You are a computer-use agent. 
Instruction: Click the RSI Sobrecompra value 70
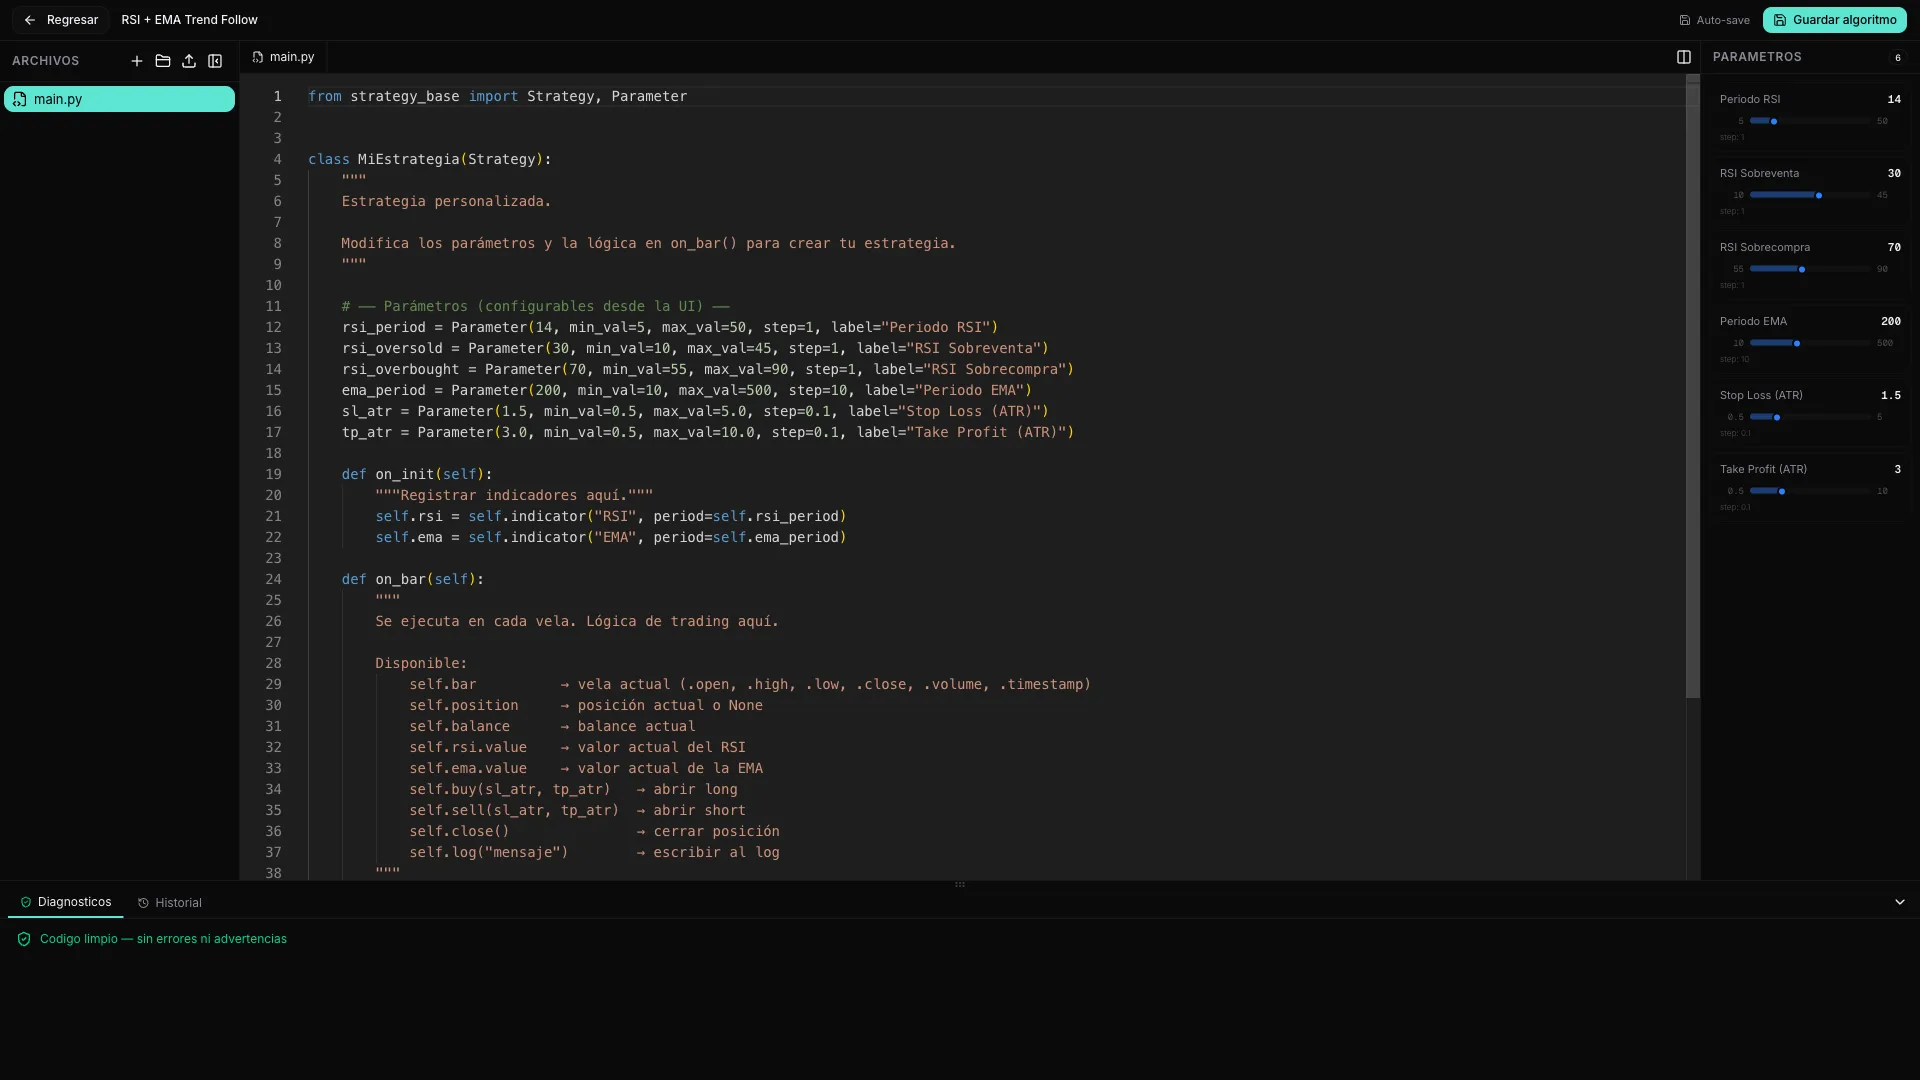pos(1894,247)
